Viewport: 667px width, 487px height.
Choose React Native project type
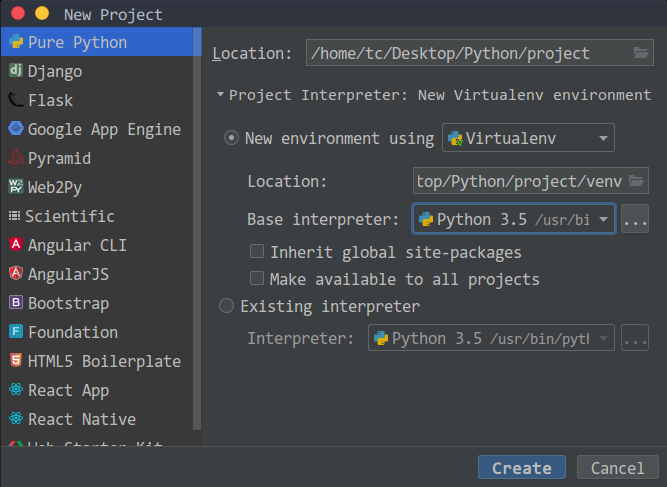[x=81, y=419]
